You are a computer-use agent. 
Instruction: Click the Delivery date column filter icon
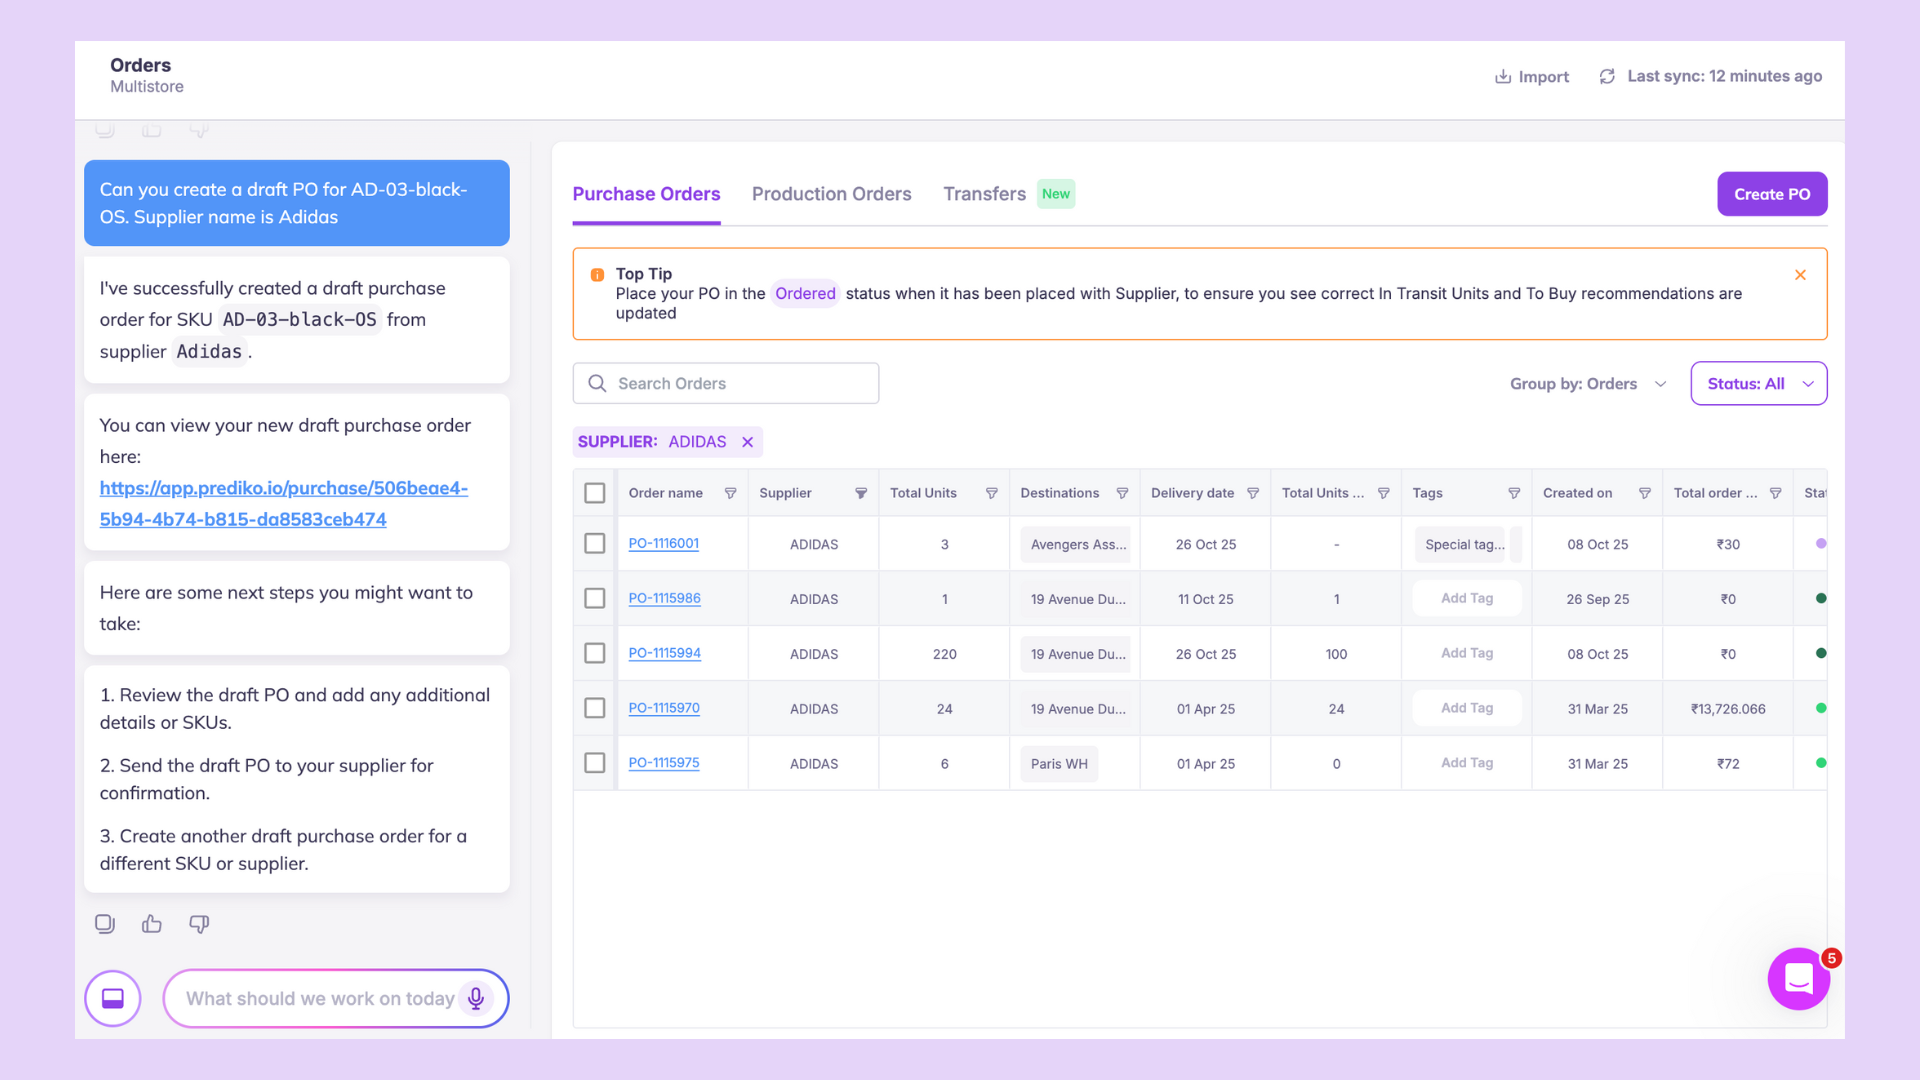(1253, 493)
